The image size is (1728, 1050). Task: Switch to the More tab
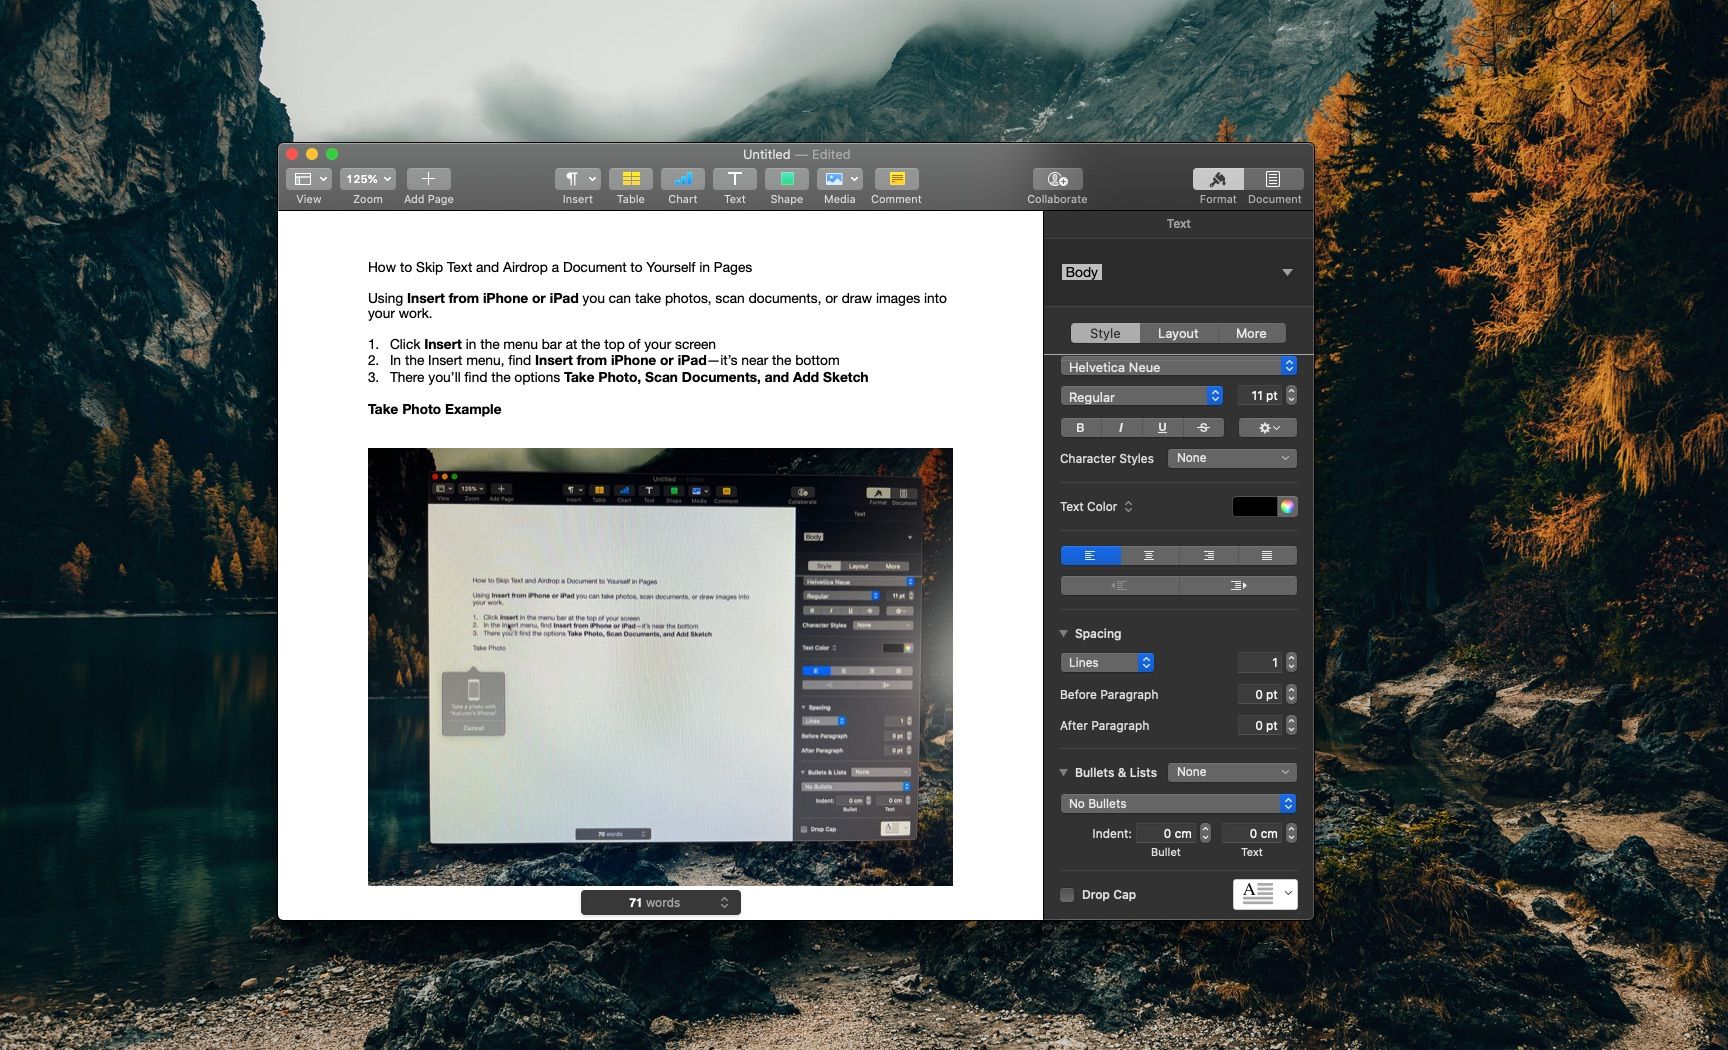pos(1251,333)
